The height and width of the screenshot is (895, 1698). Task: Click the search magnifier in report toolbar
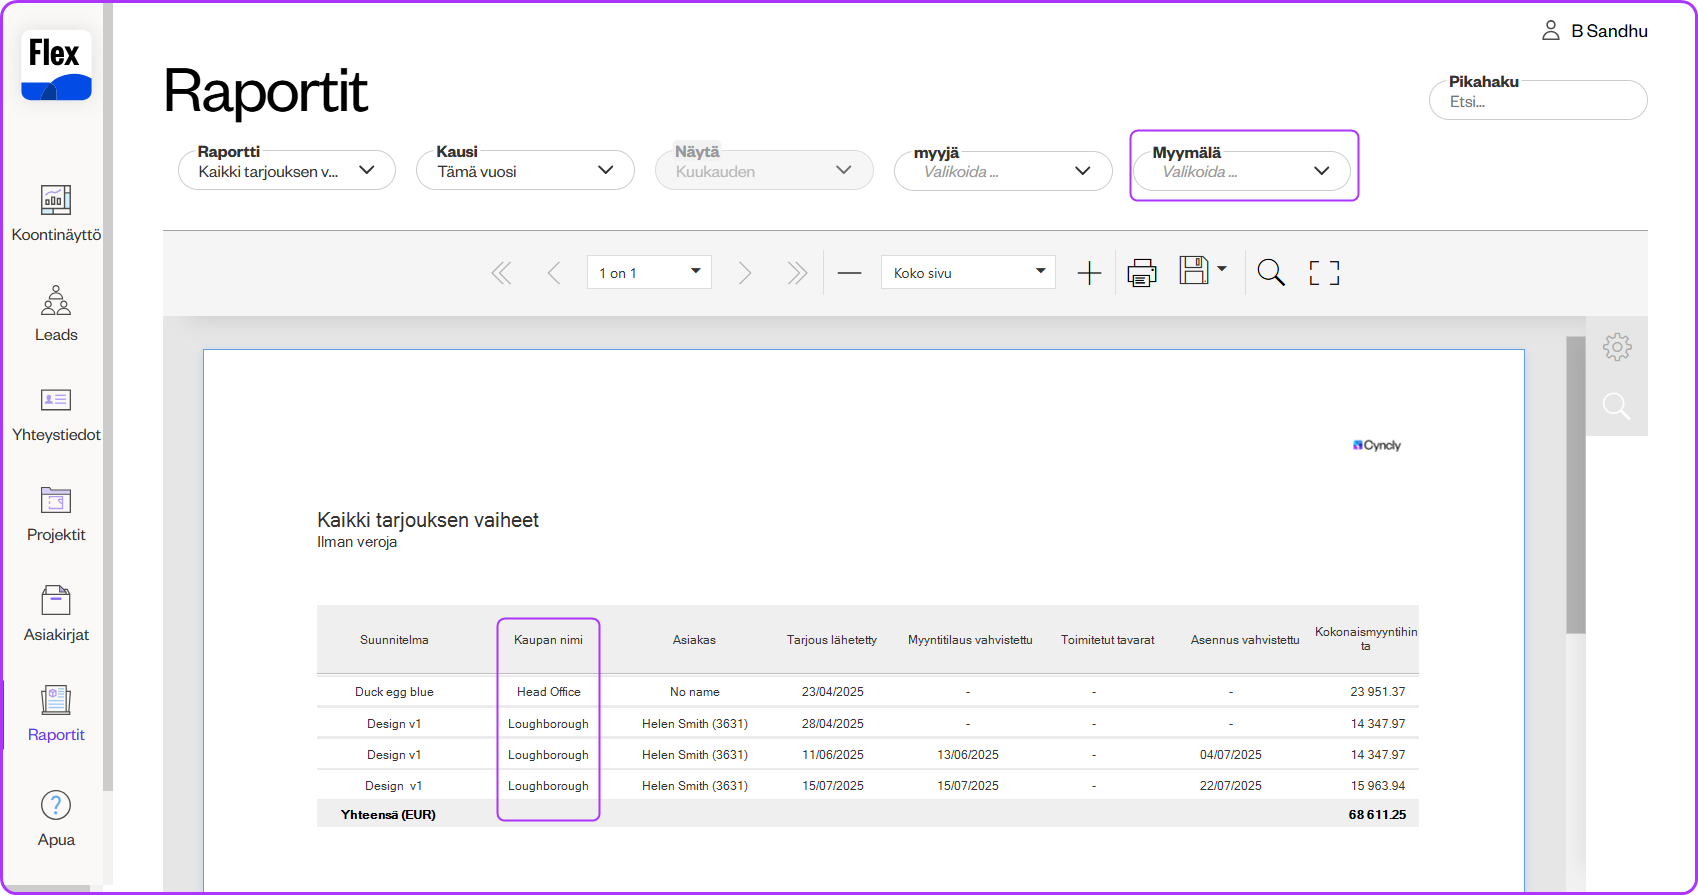click(1270, 273)
